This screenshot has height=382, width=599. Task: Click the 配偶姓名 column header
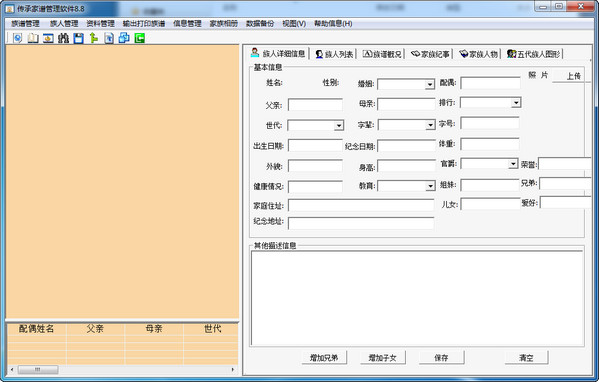click(x=37, y=329)
